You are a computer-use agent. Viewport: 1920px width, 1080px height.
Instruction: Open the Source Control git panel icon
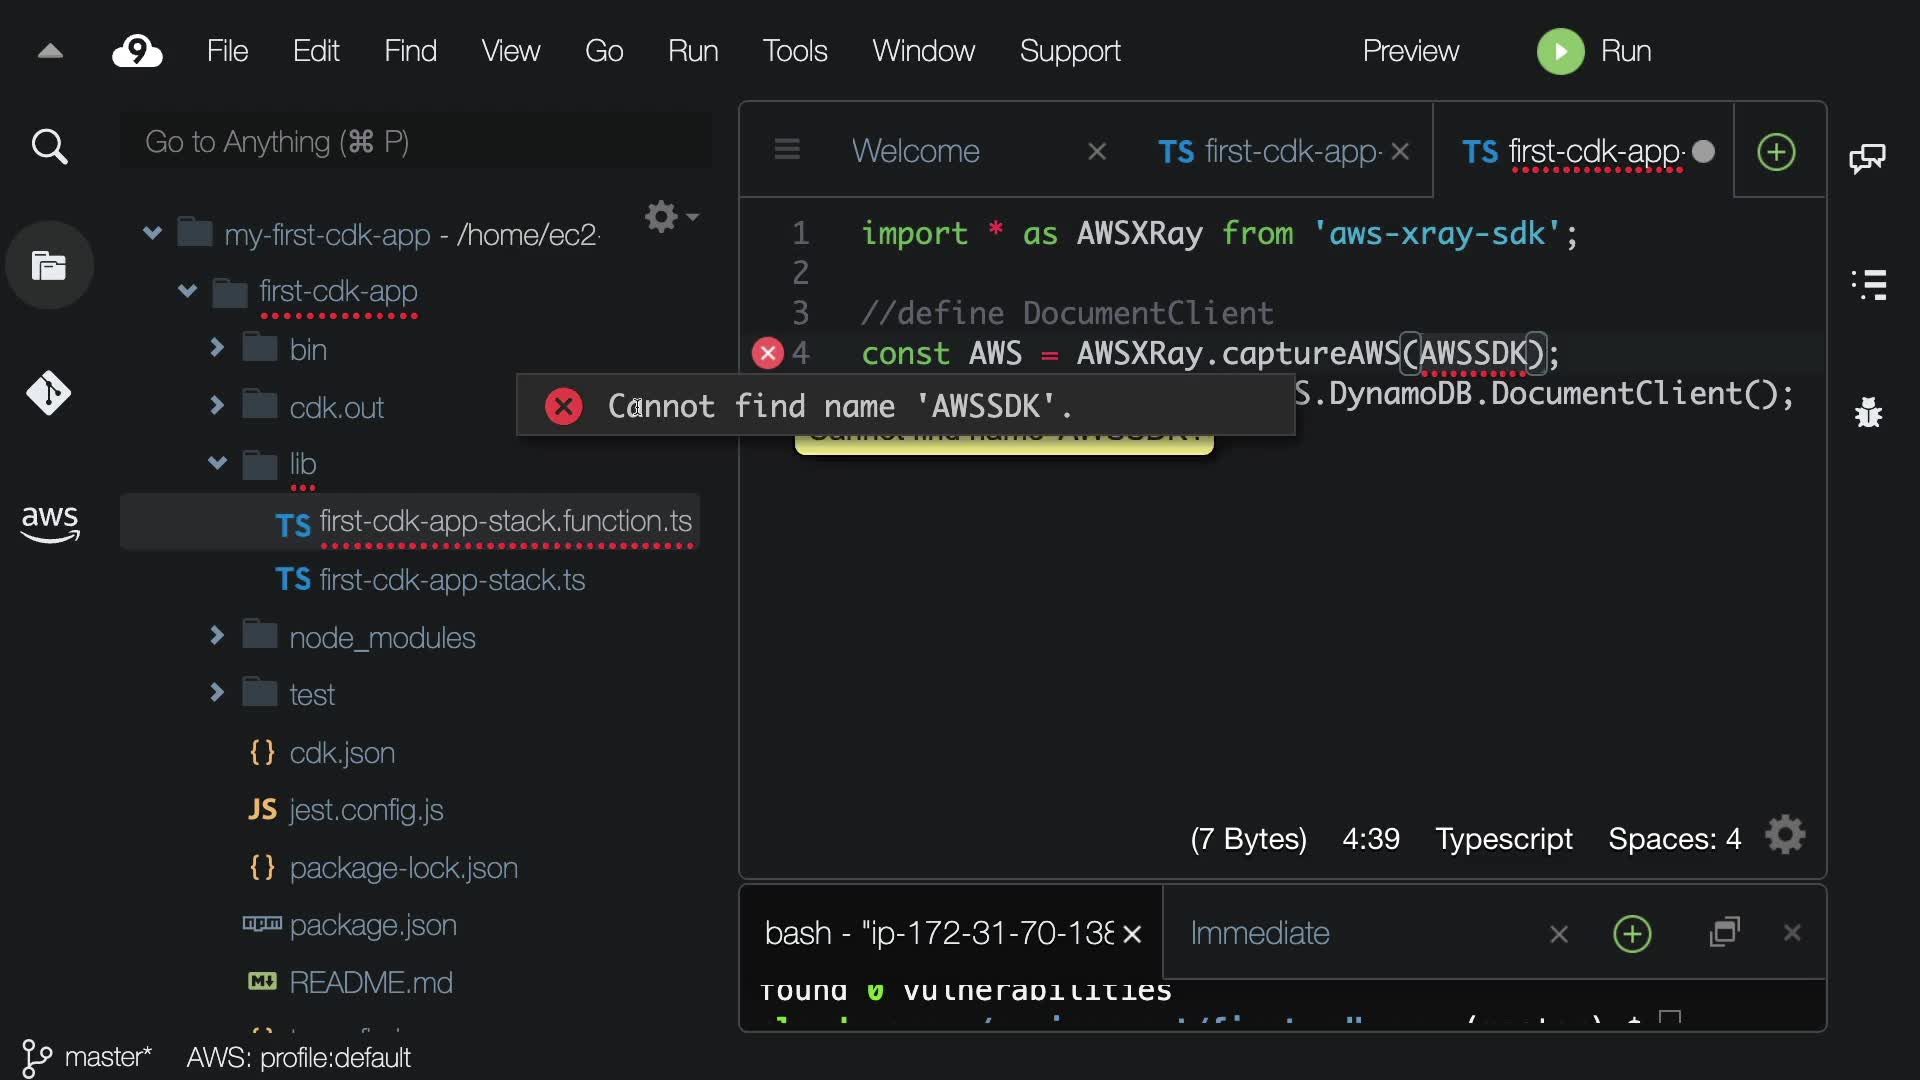(x=49, y=393)
